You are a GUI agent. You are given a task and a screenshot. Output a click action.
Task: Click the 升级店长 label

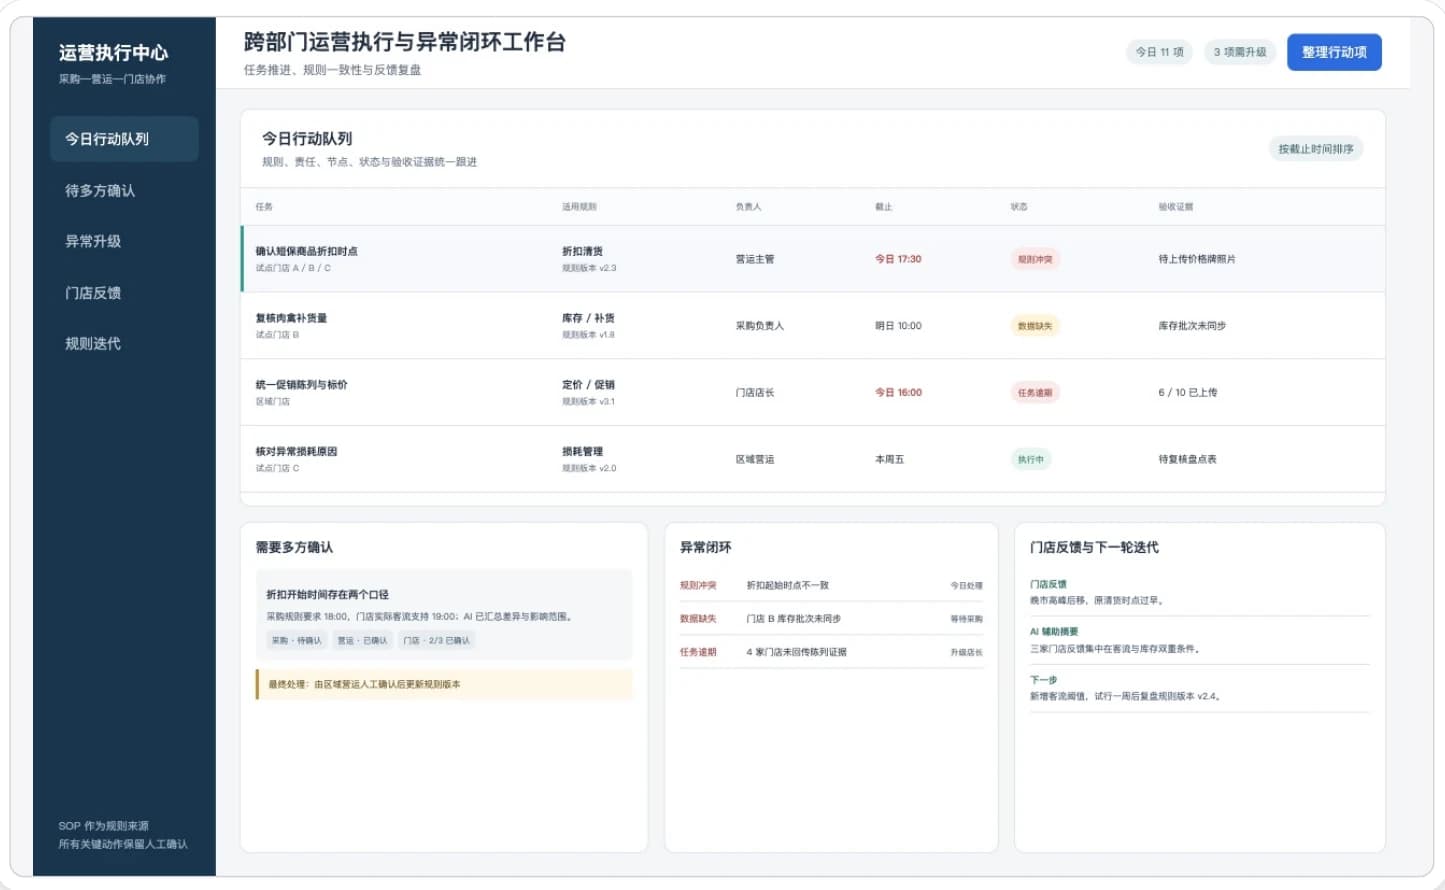click(x=966, y=652)
